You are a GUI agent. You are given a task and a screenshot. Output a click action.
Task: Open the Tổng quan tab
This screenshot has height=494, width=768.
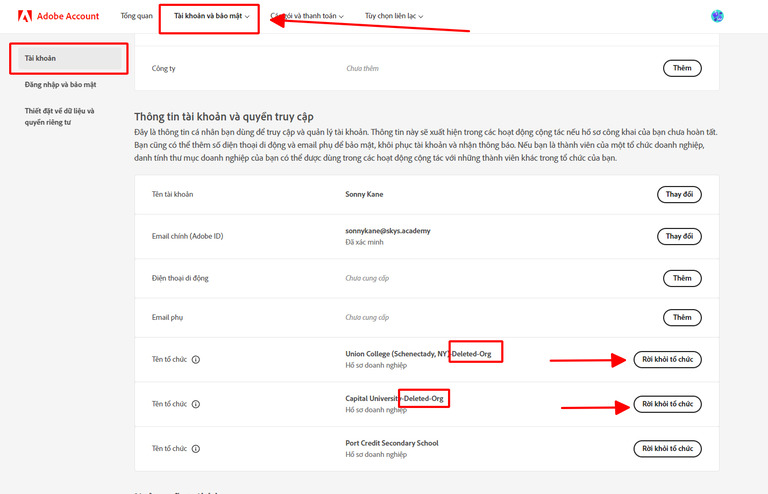point(137,16)
